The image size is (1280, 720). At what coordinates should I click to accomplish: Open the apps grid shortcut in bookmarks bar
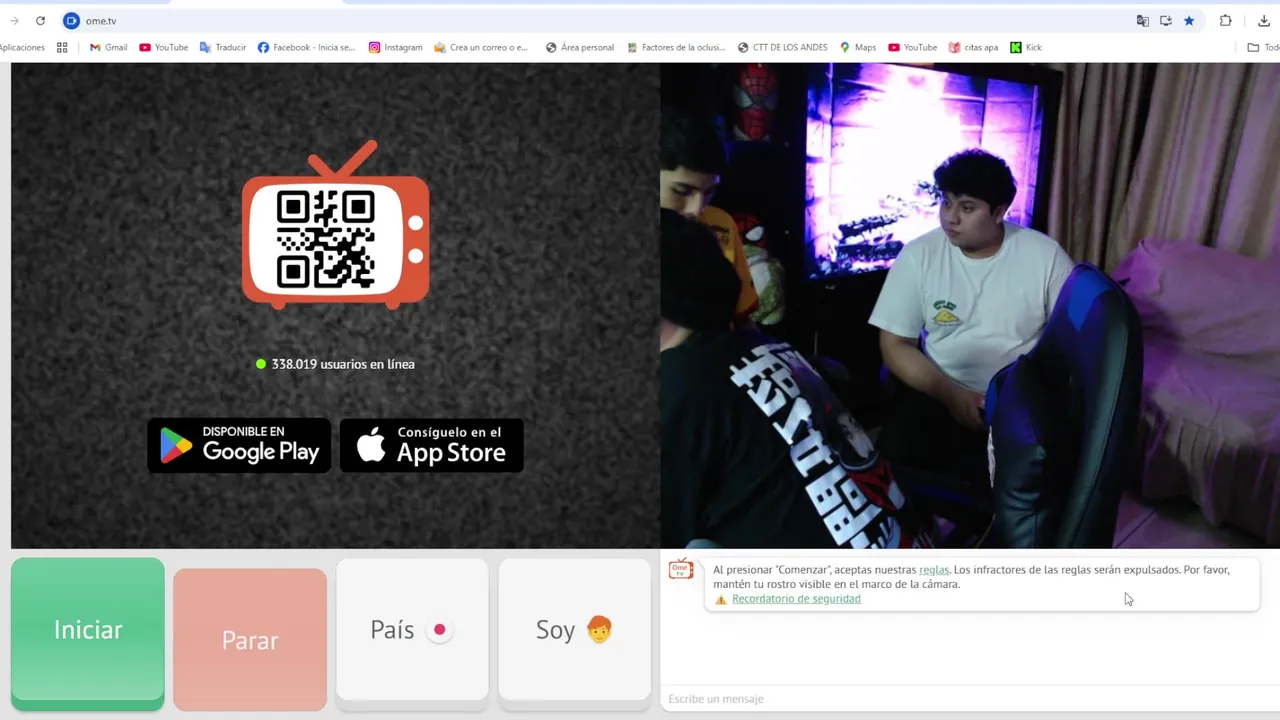click(62, 47)
